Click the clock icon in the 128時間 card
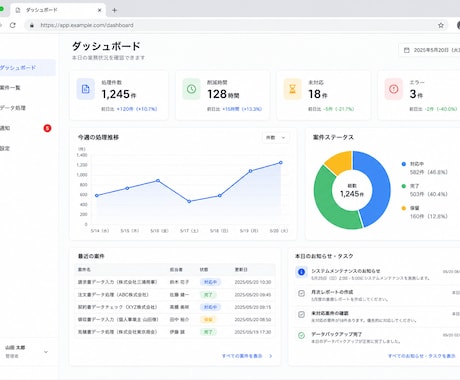This screenshot has width=460, height=380. 191,89
